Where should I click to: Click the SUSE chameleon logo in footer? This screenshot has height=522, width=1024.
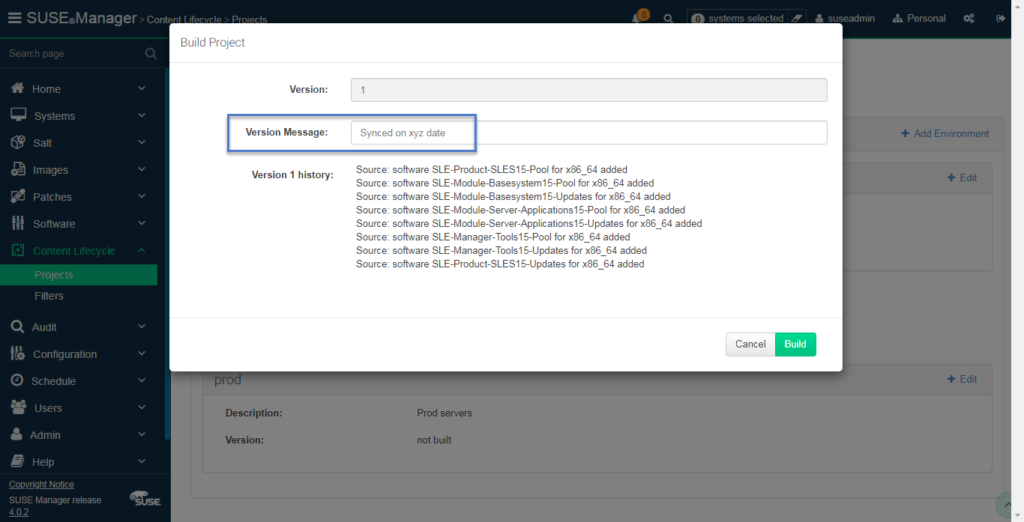coord(145,498)
